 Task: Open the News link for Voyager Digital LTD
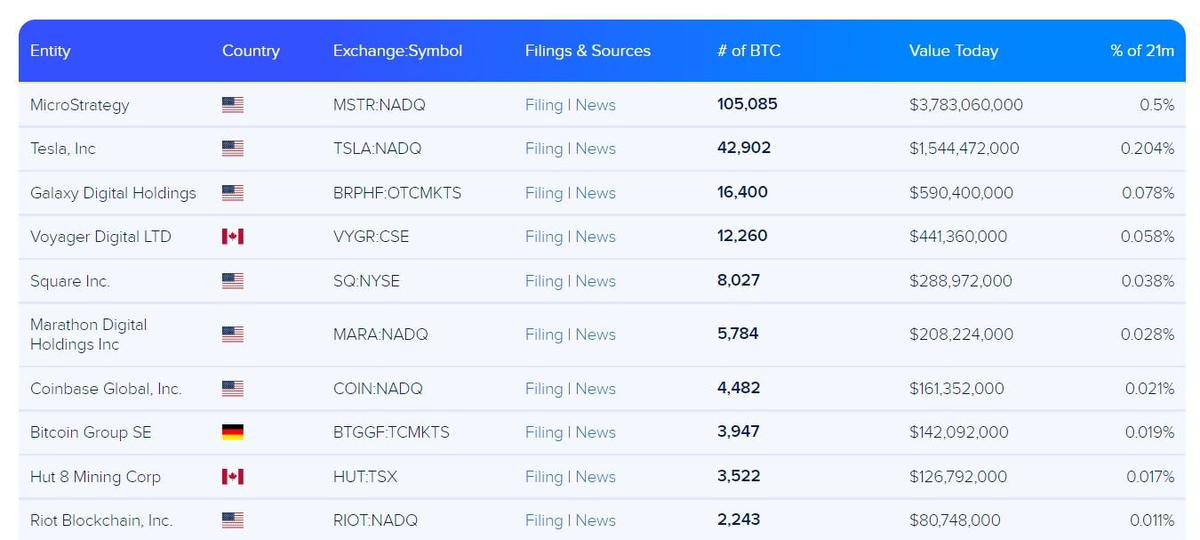pos(596,237)
